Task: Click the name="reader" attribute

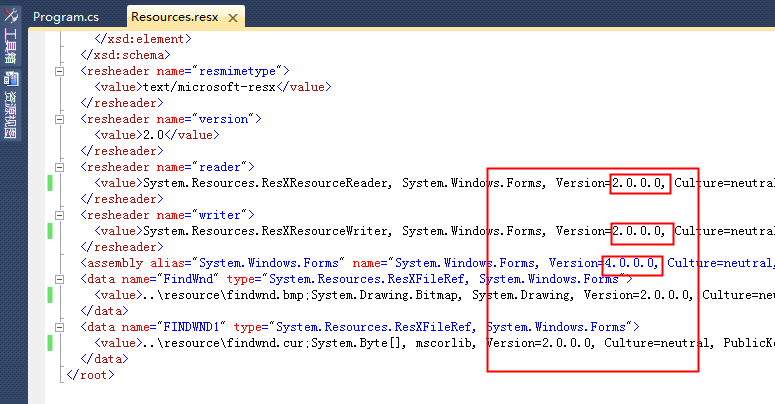Action: pyautogui.click(x=202, y=167)
